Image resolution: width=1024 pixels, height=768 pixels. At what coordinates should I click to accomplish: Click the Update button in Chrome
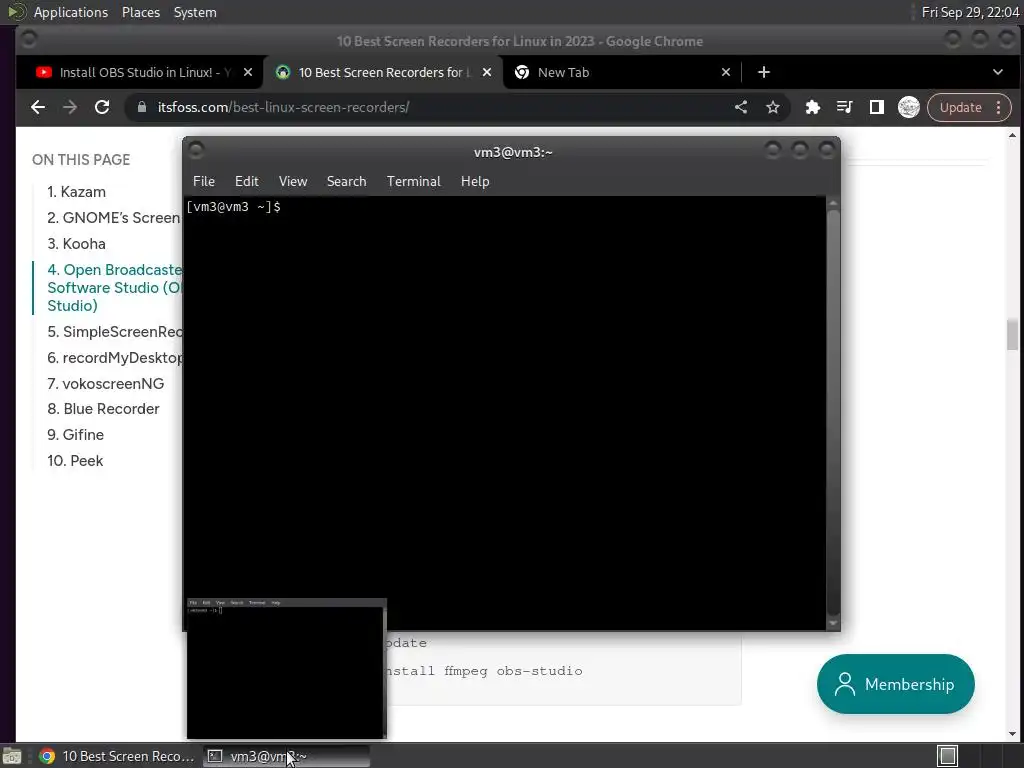coord(960,107)
